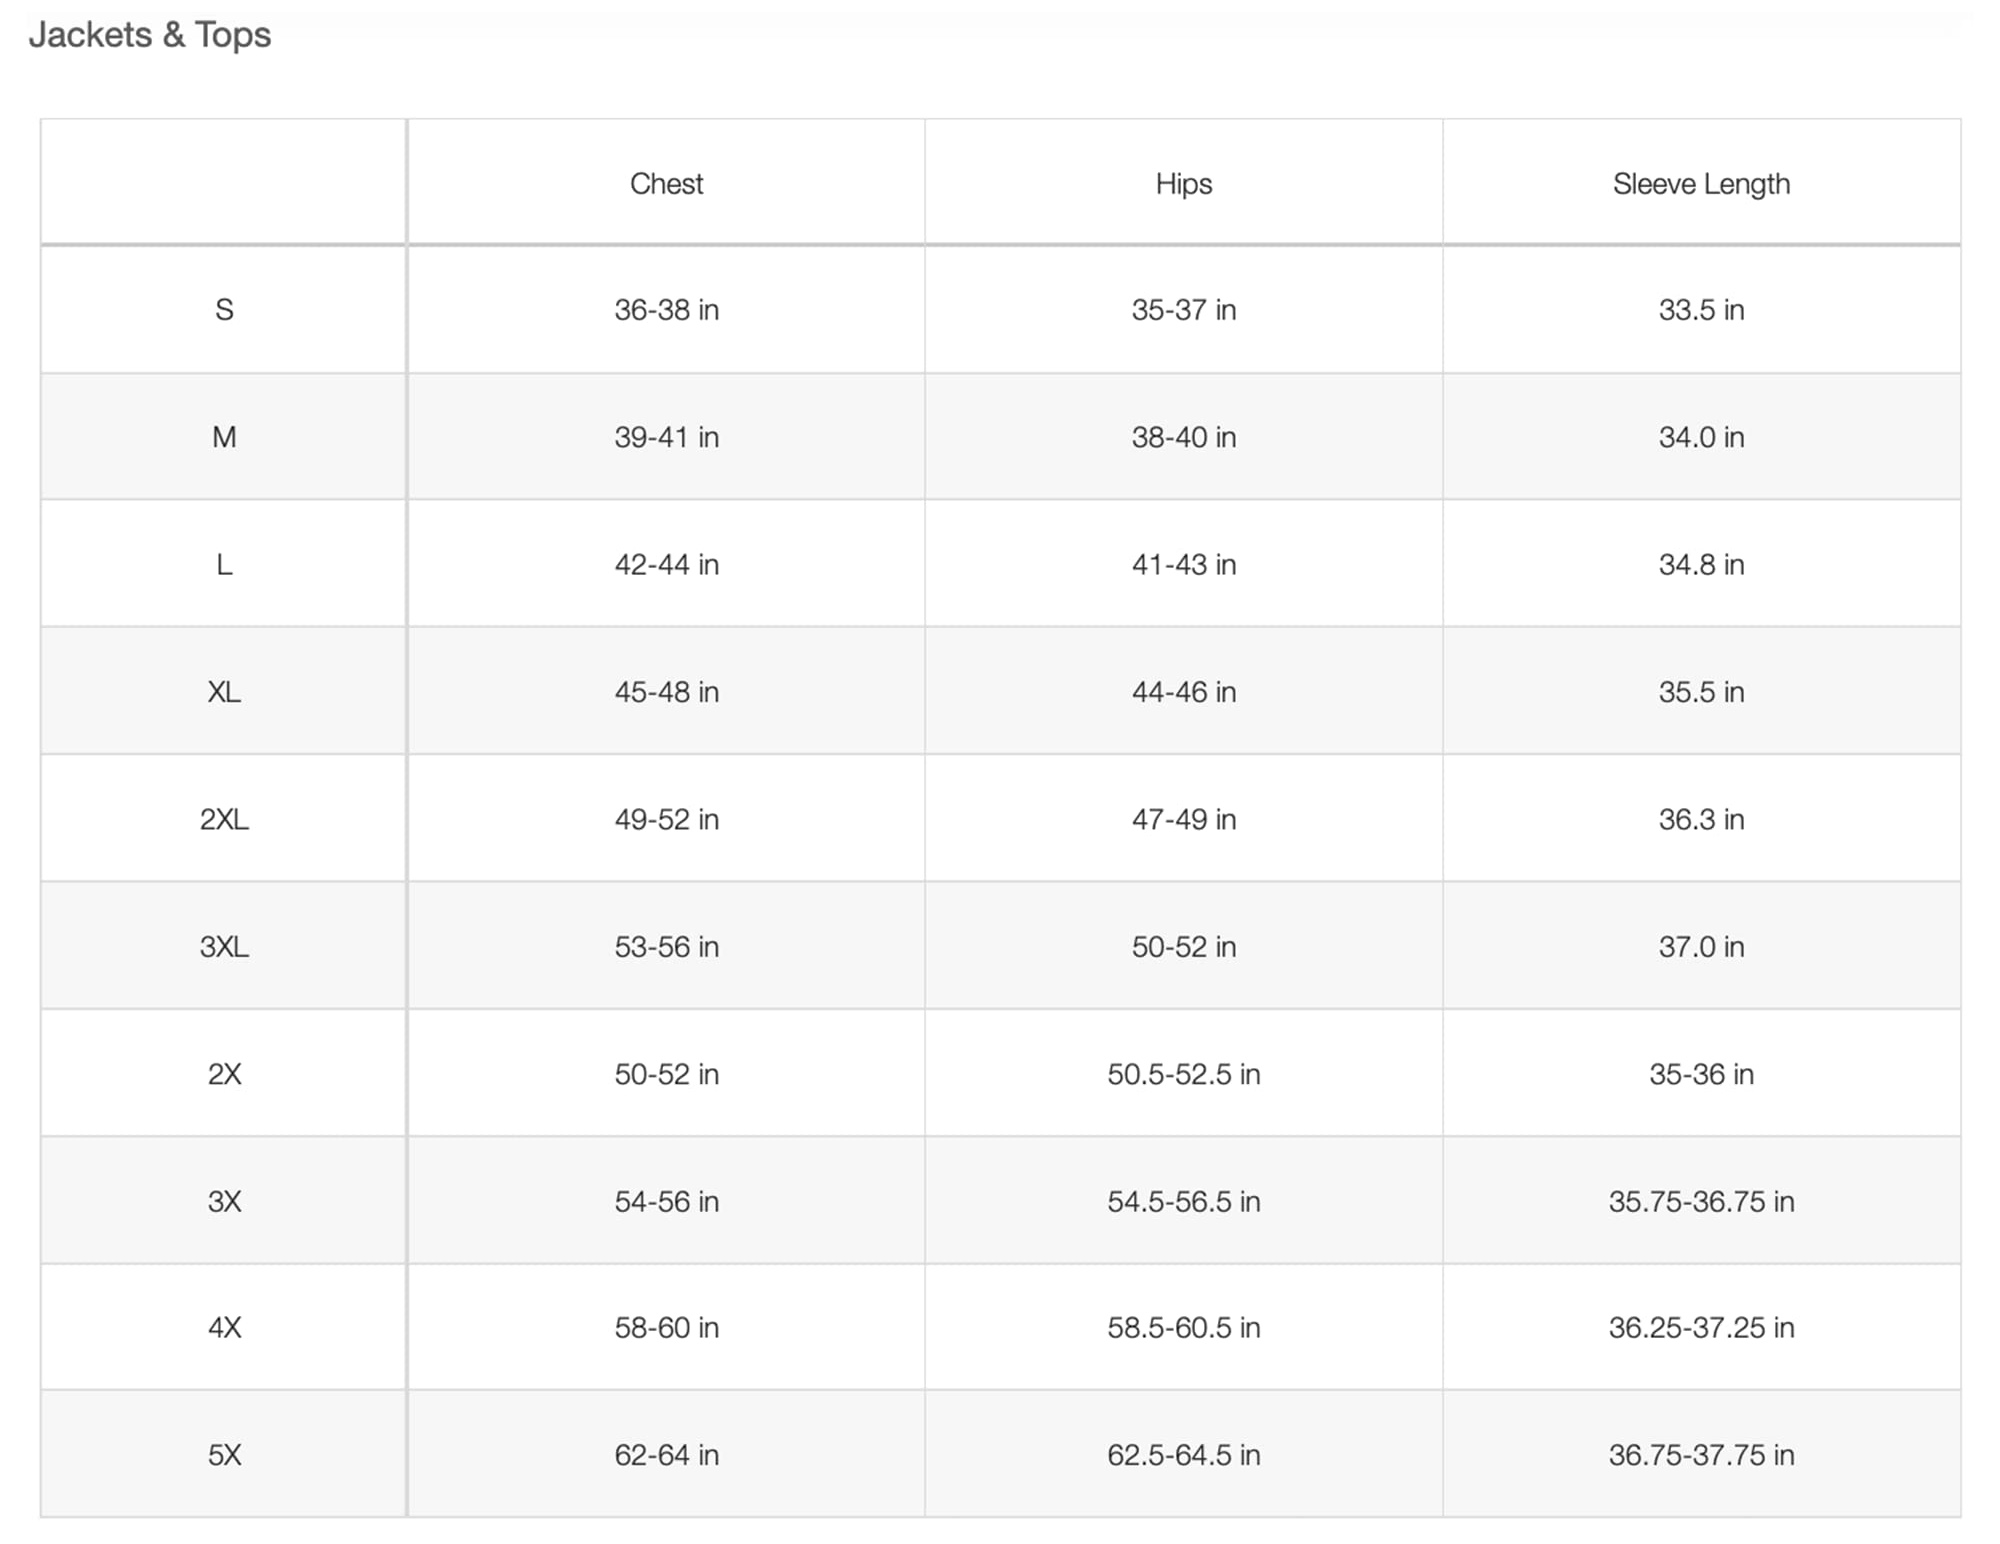Screen dimensions: 2000x1544
Task: Select hips value 50.5-52.5 in
Action: coord(1183,1074)
